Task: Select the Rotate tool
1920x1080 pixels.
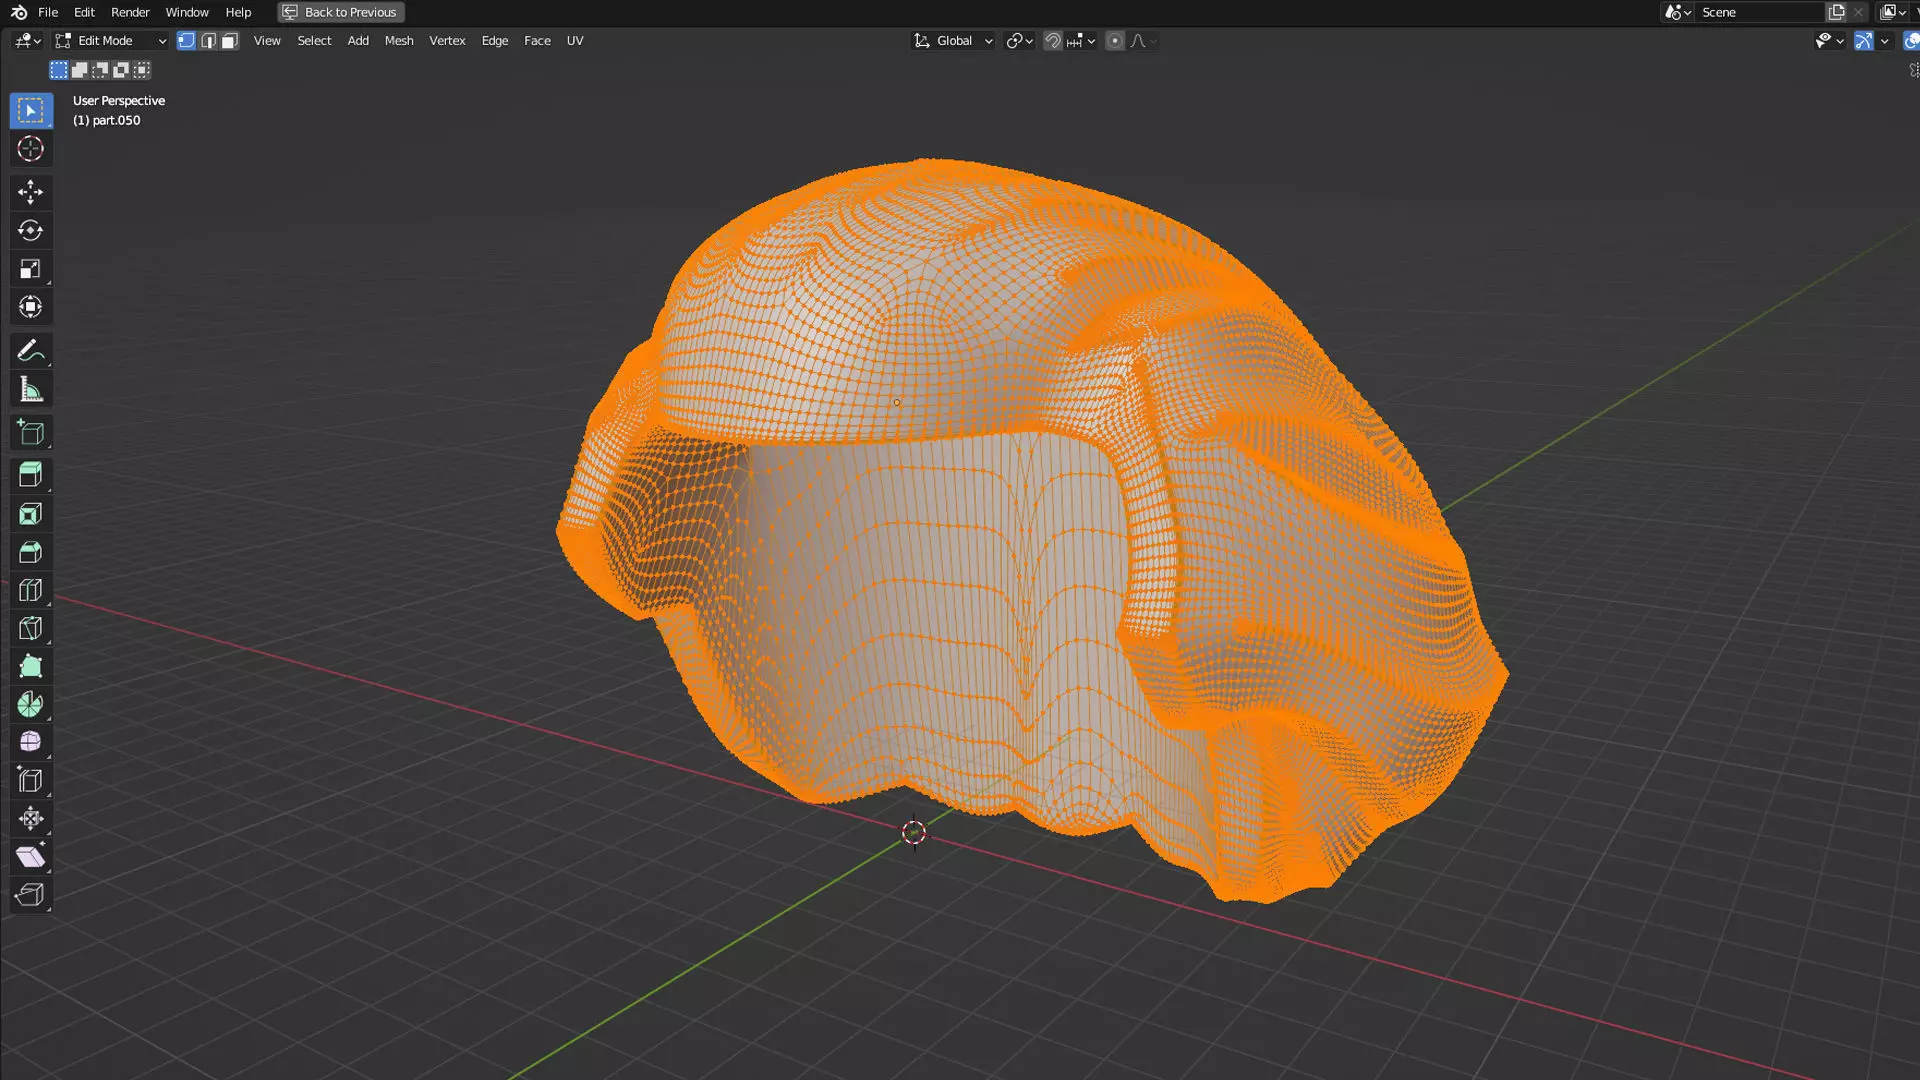Action: pos(30,231)
